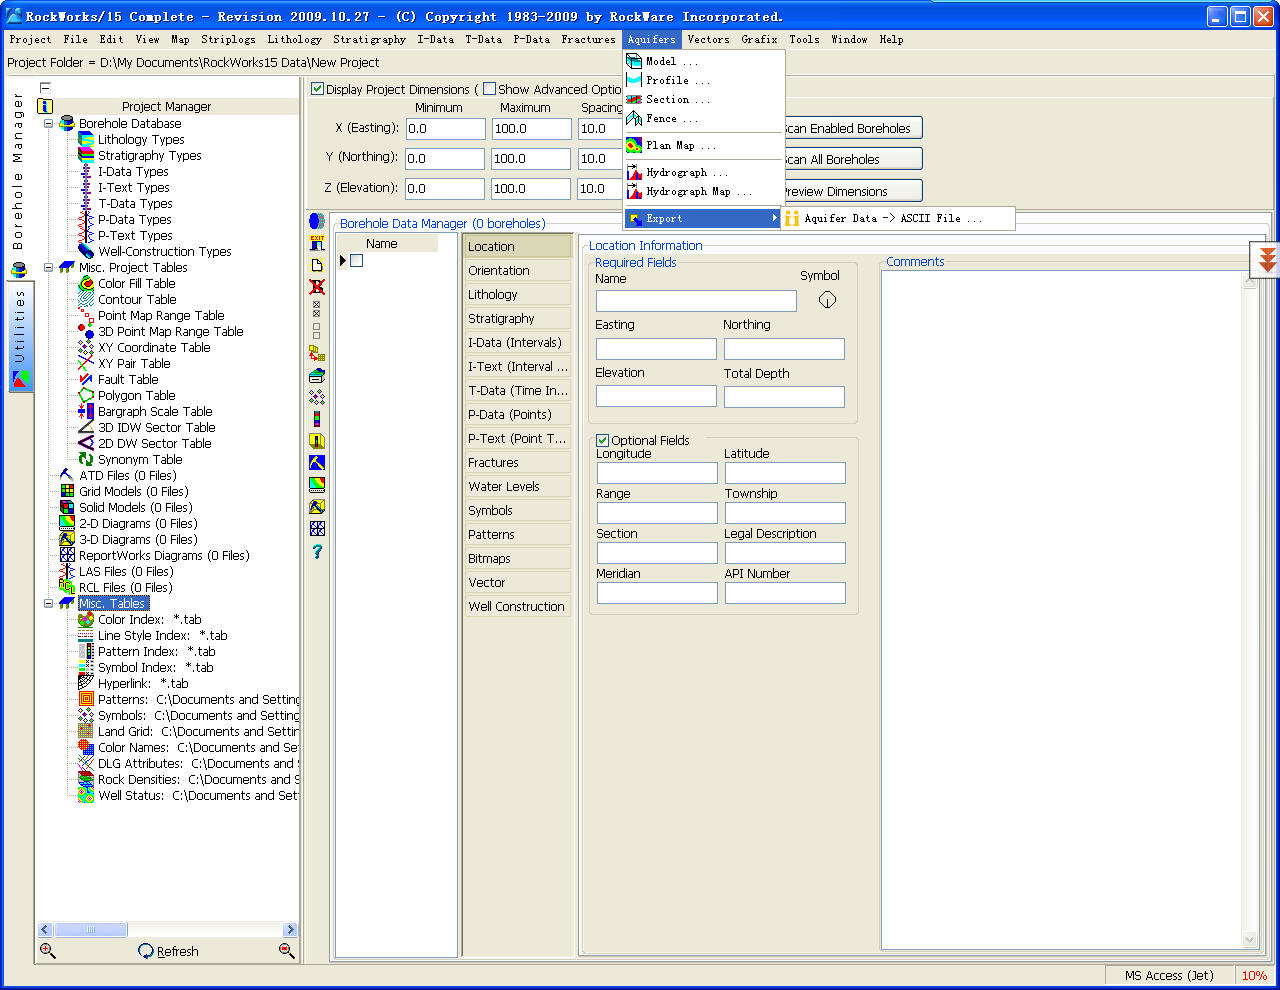Click the grid tiles icon above help
The image size is (1280, 990).
tap(317, 528)
